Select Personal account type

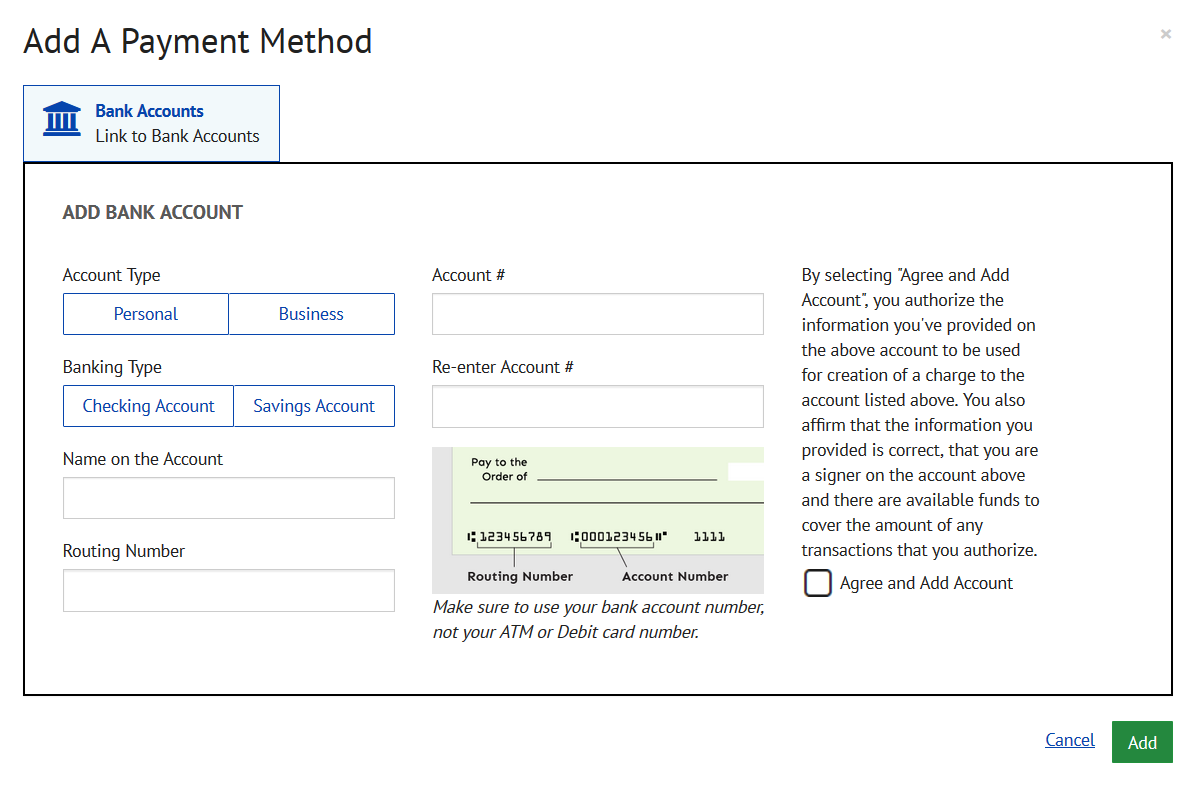146,314
